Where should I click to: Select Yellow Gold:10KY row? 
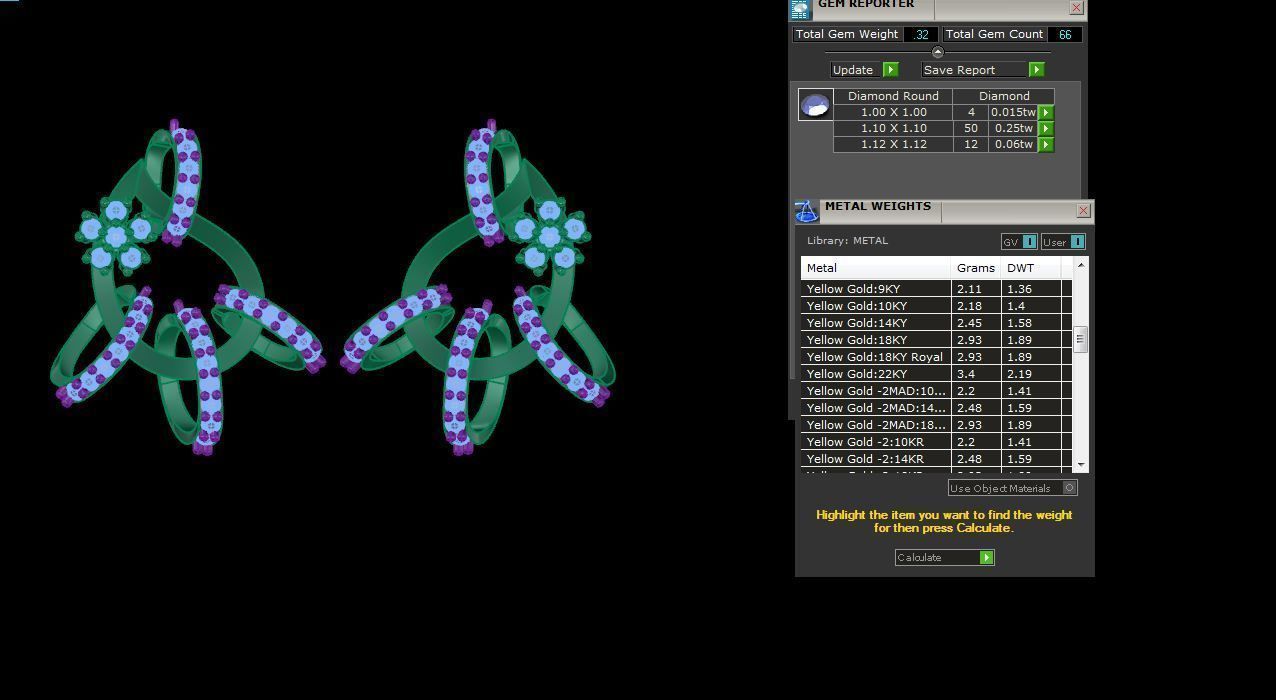(936, 306)
